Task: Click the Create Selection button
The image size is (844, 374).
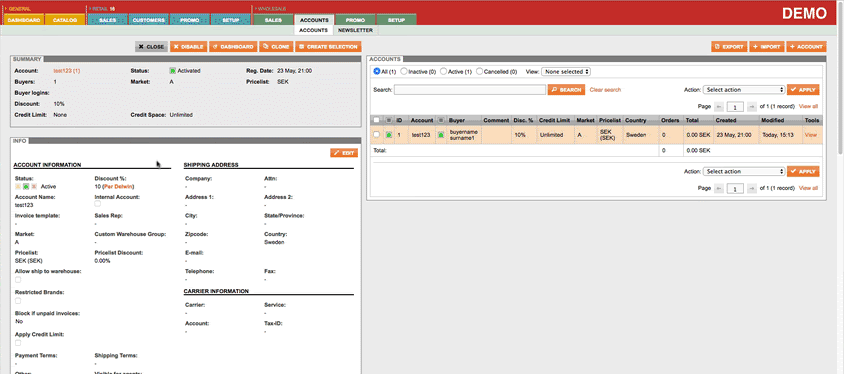Action: pyautogui.click(x=327, y=47)
